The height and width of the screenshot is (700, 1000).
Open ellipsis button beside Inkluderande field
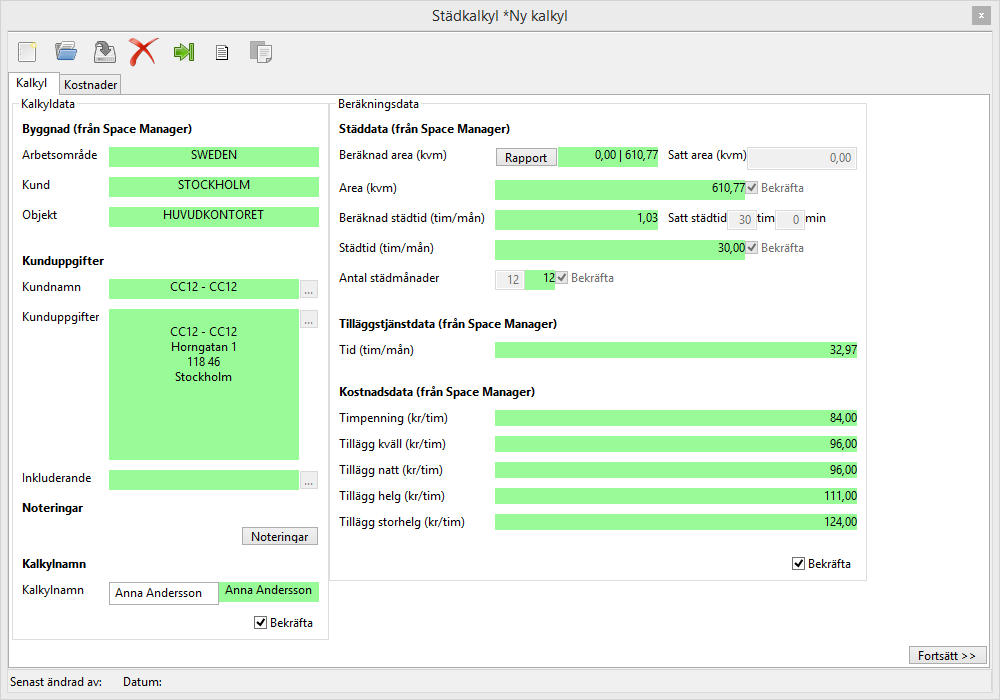309,480
